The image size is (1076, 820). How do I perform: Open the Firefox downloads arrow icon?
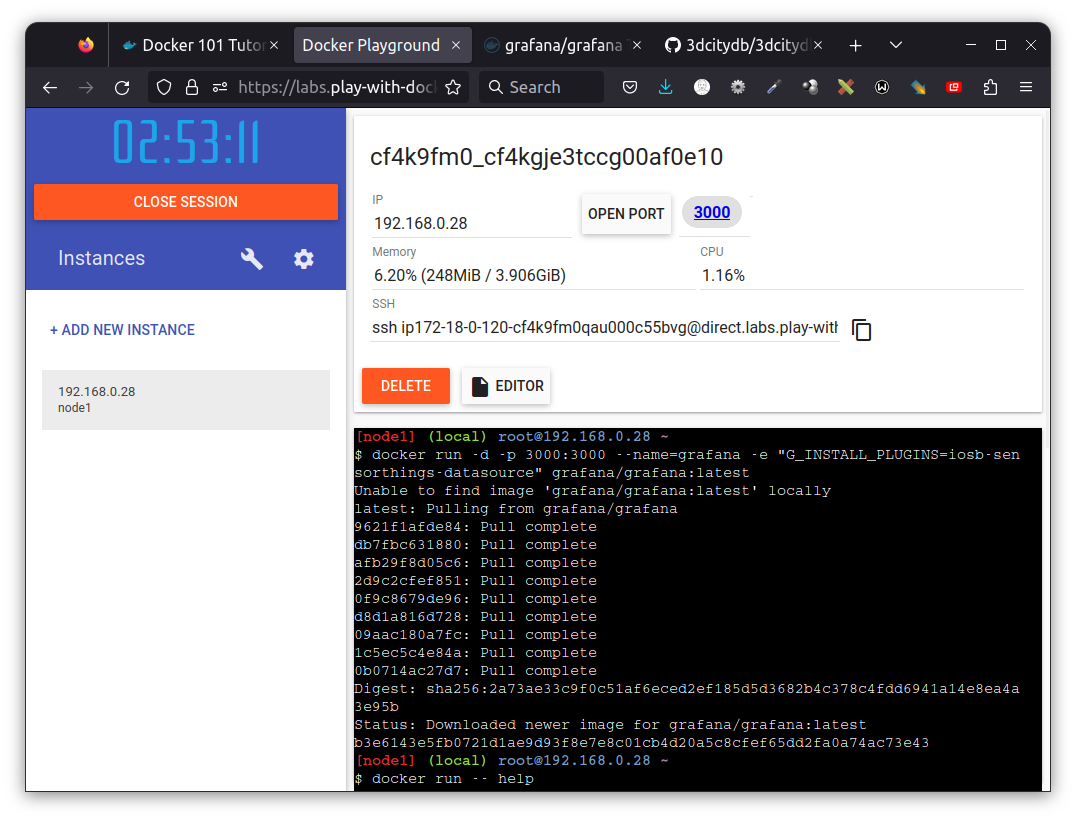pyautogui.click(x=665, y=87)
